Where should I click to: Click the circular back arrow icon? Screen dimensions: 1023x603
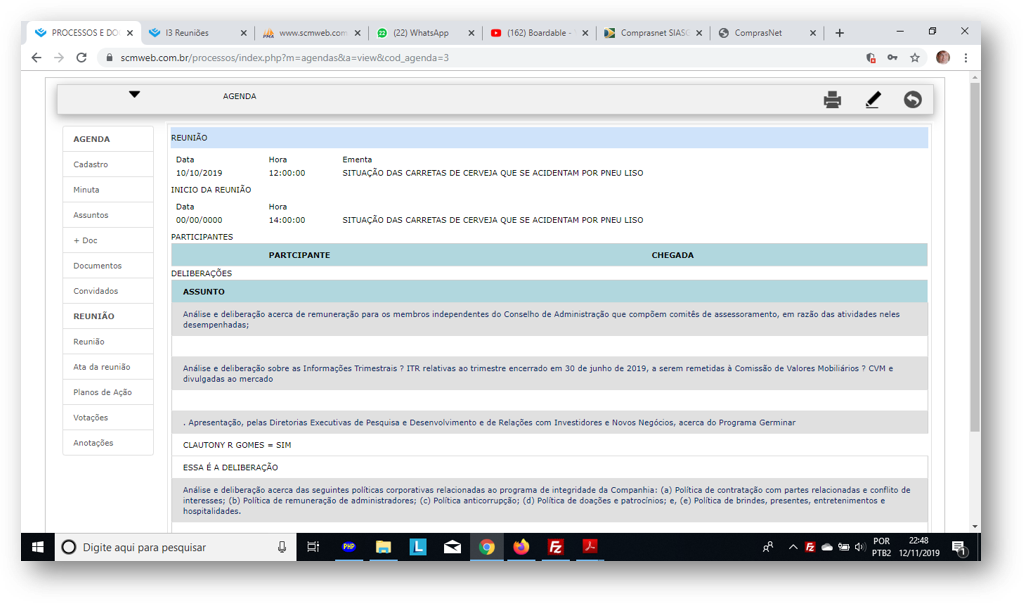pos(912,99)
